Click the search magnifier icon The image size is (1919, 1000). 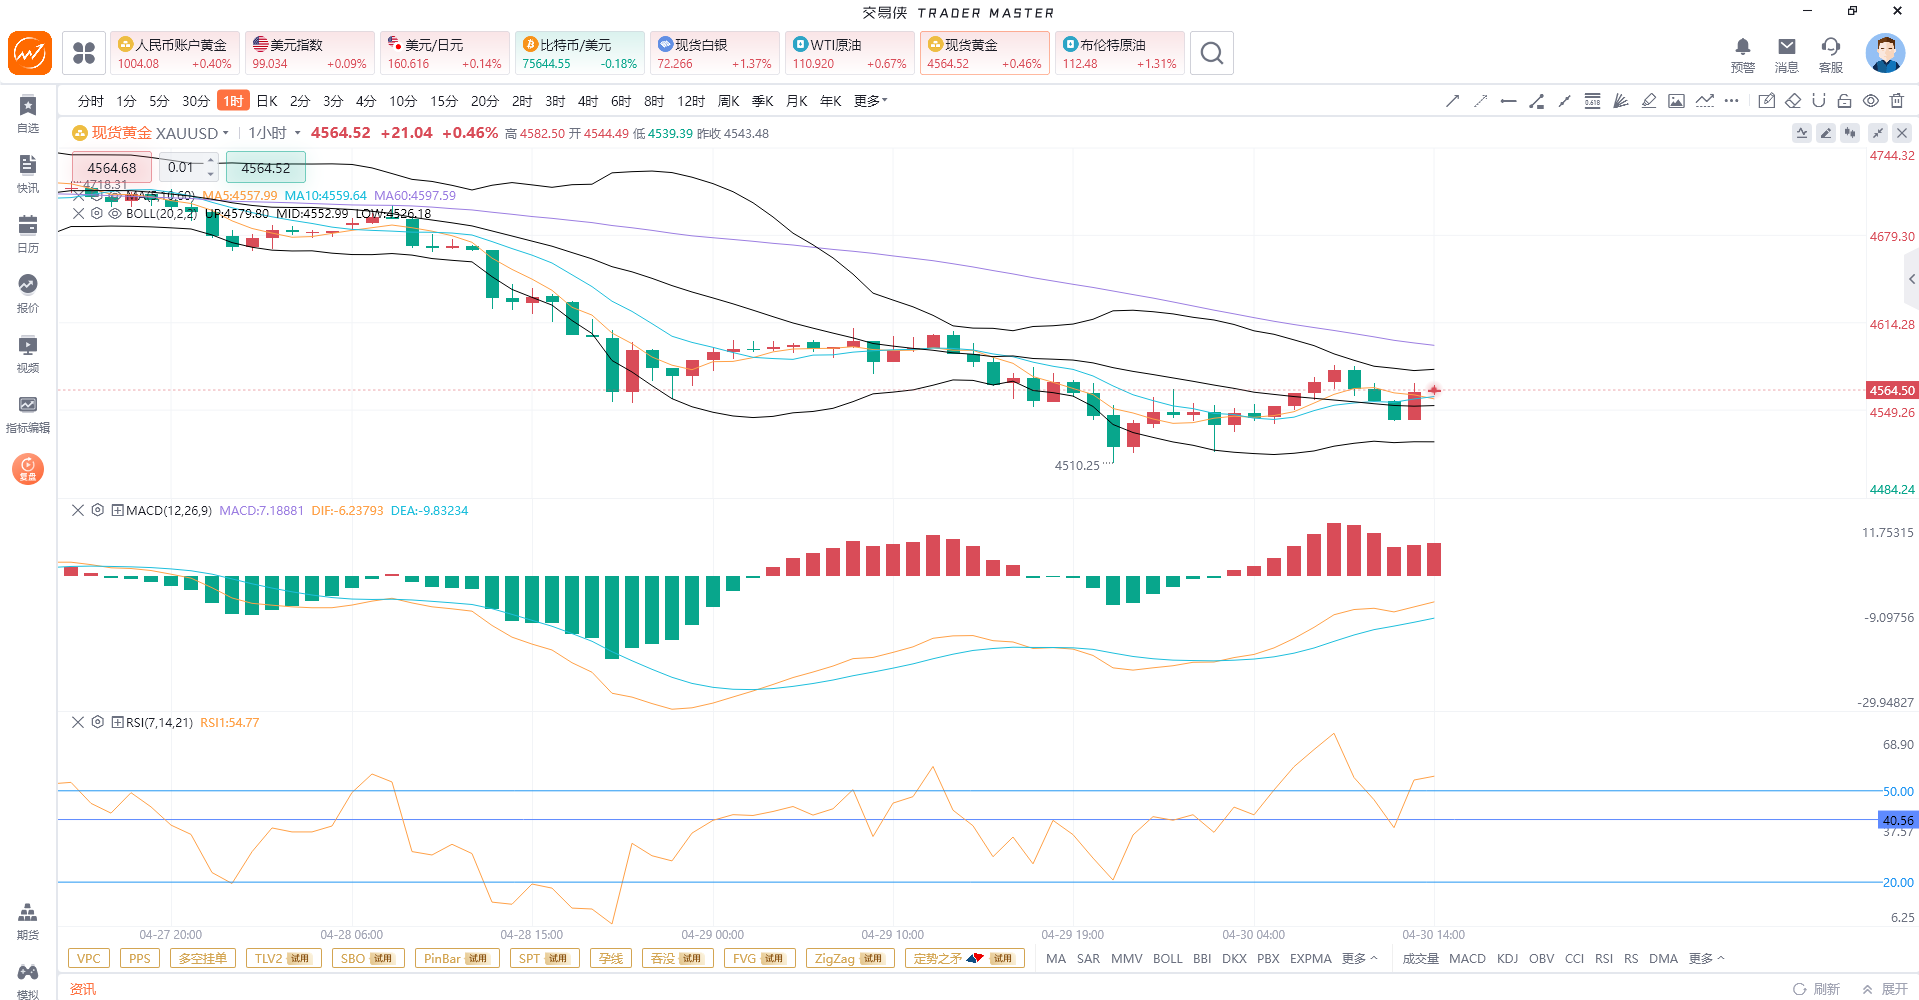(x=1211, y=53)
